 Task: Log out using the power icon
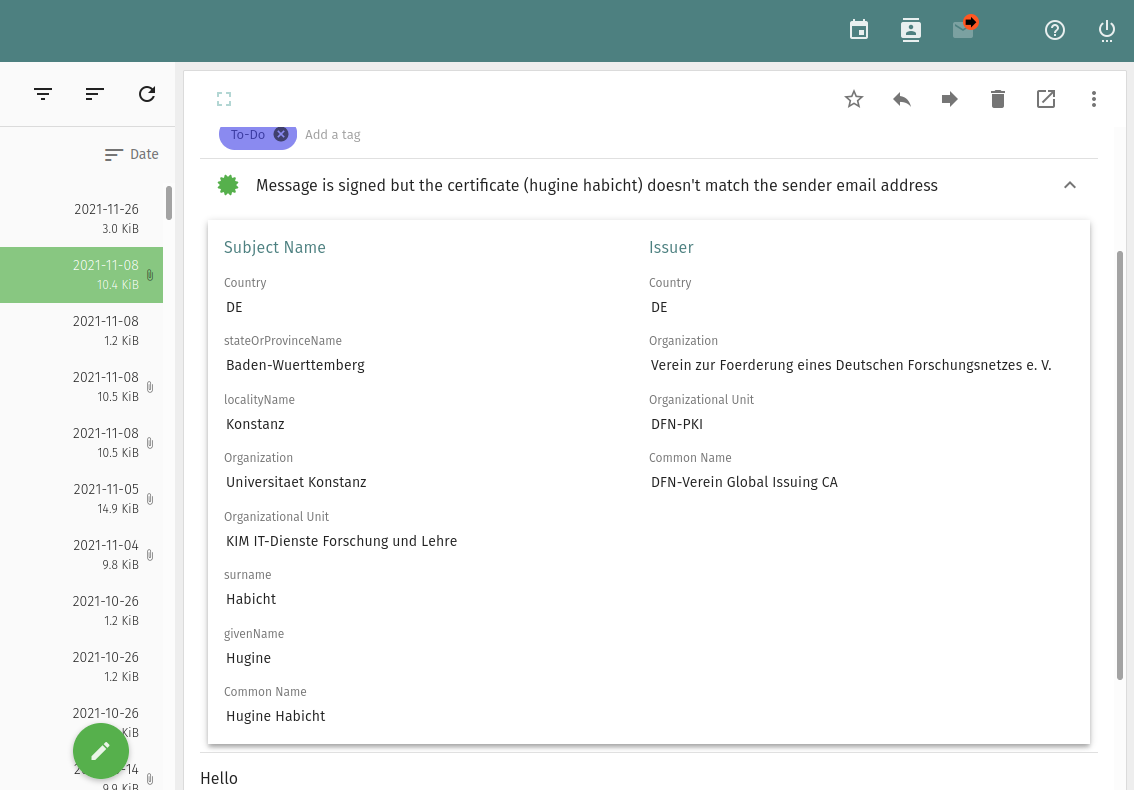[x=1107, y=30]
